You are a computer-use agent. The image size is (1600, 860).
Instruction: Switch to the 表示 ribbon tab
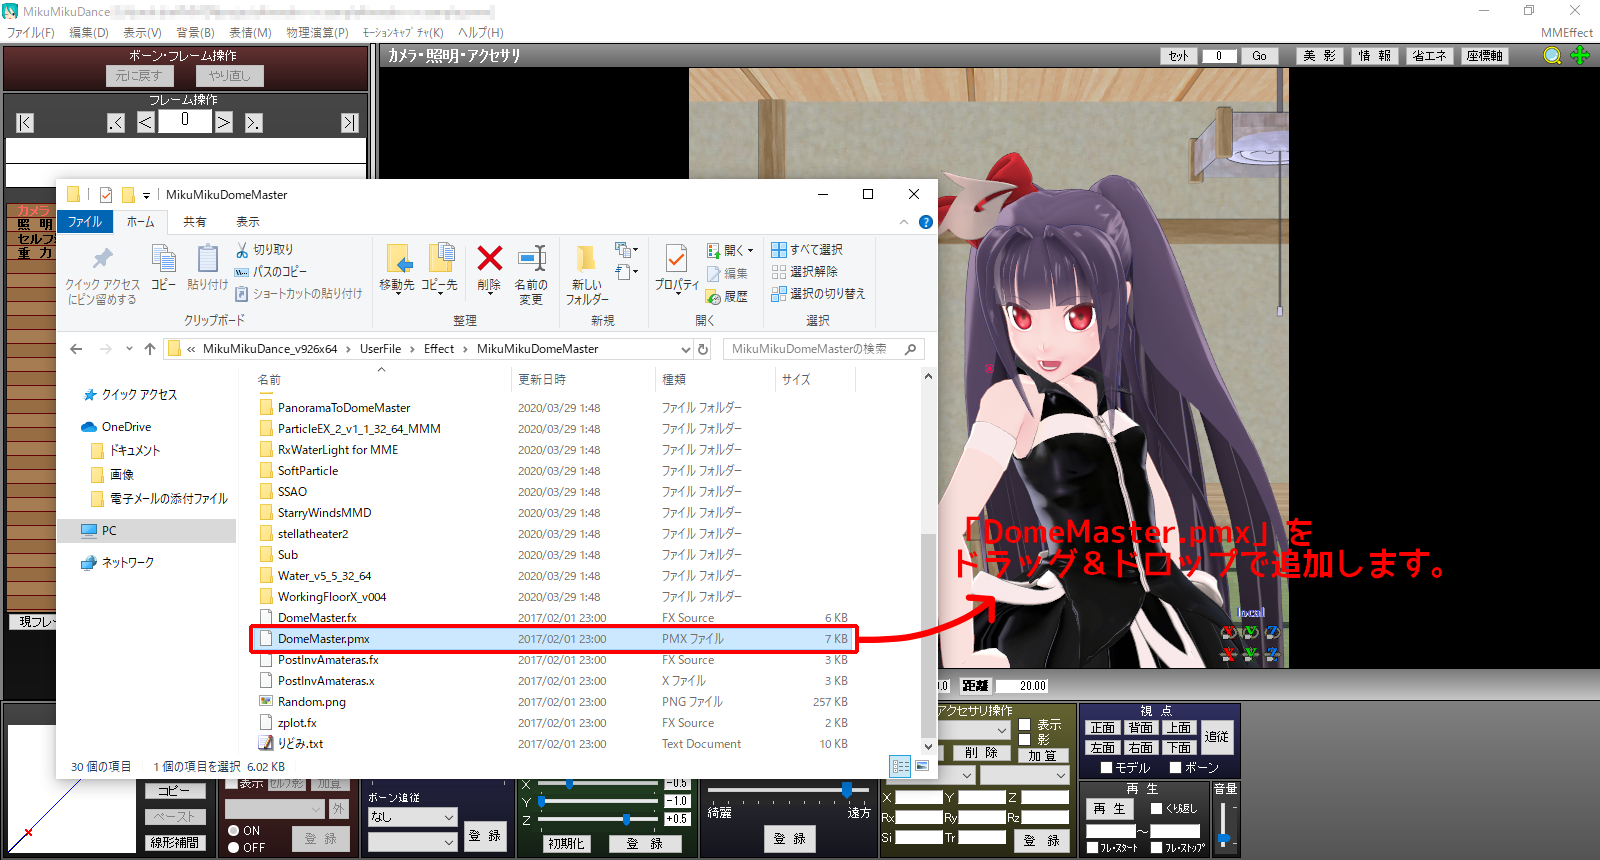click(248, 222)
